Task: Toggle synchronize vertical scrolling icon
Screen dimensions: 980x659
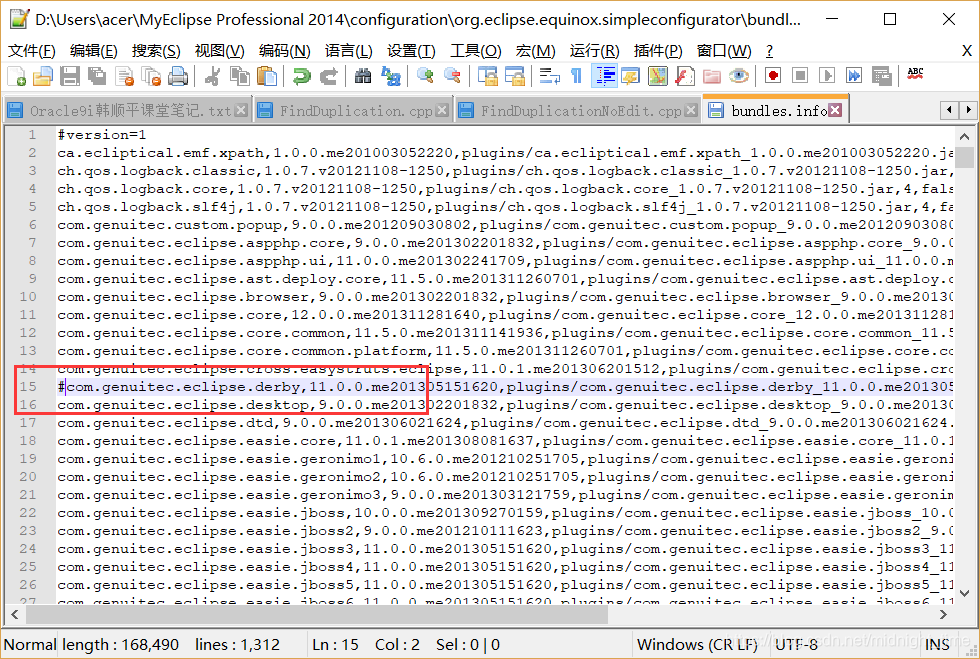Action: [x=488, y=76]
